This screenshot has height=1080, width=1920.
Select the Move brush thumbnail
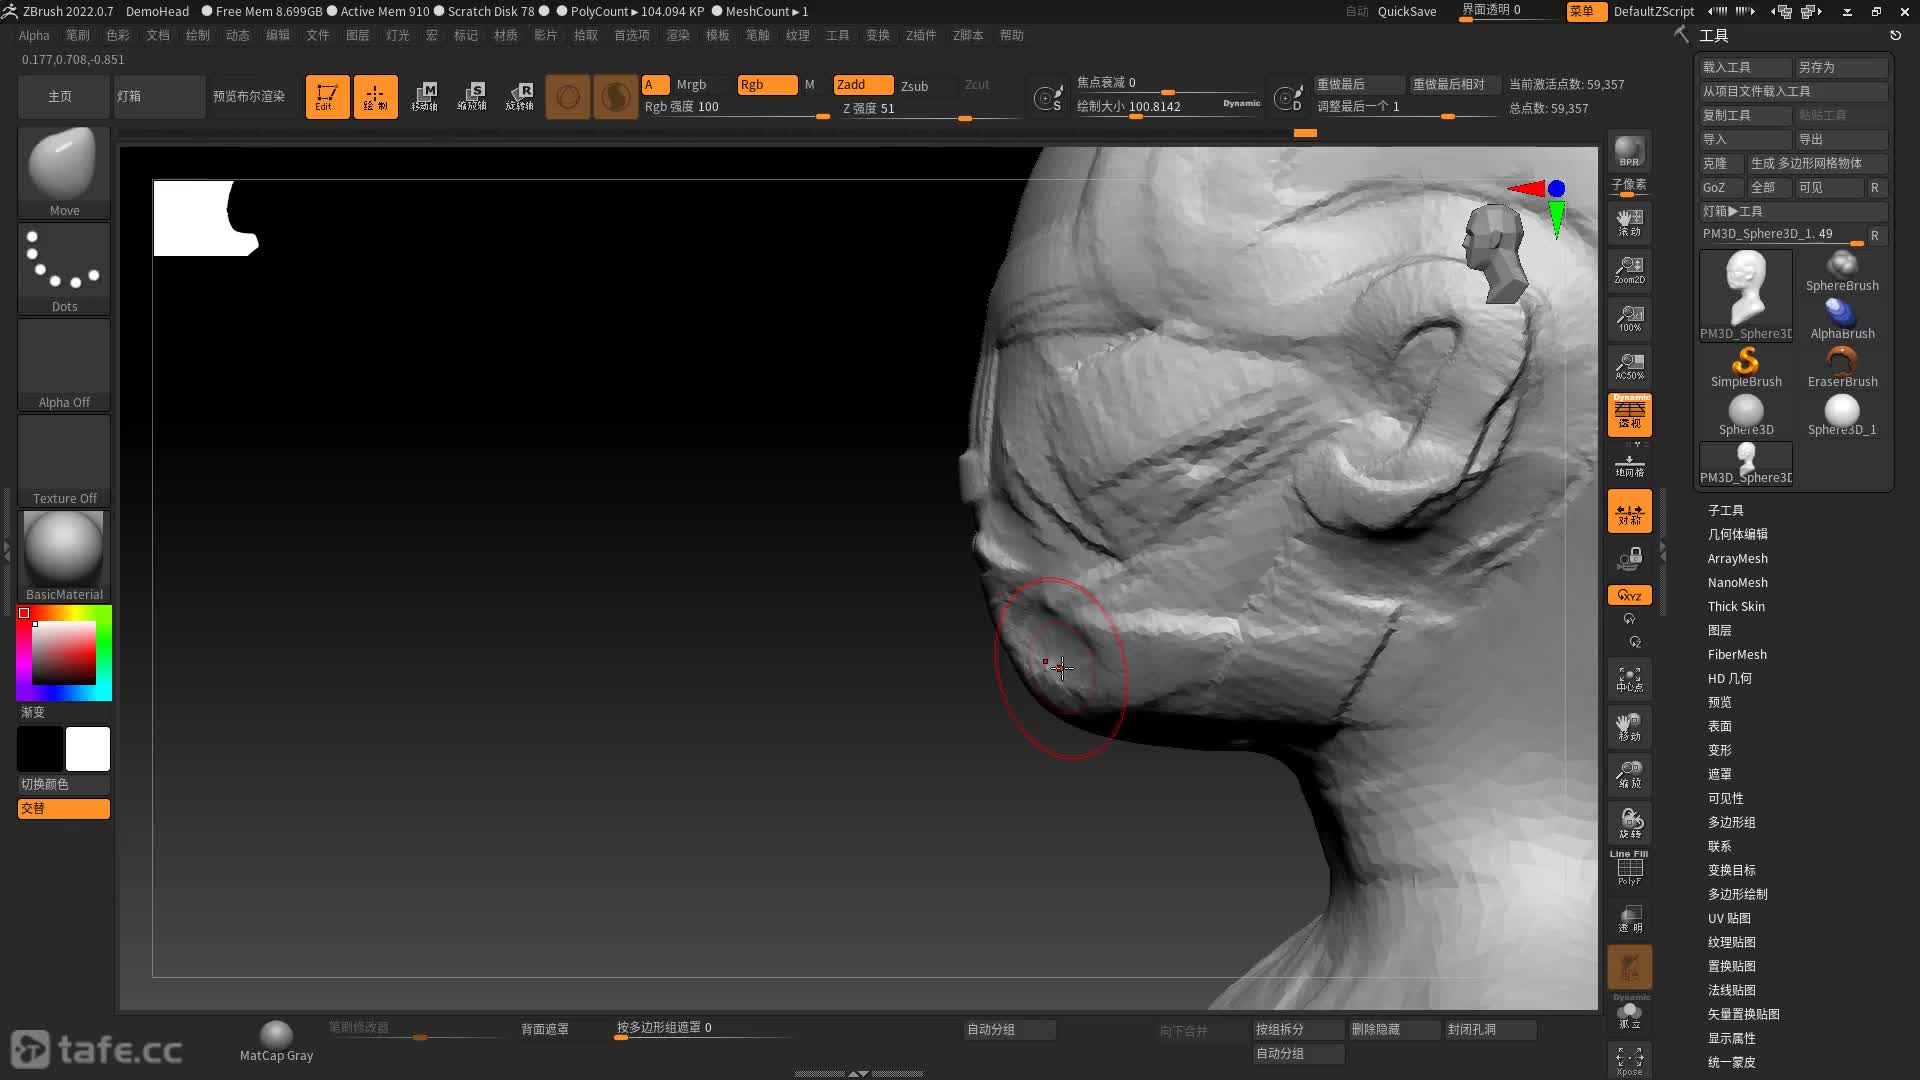pos(64,172)
